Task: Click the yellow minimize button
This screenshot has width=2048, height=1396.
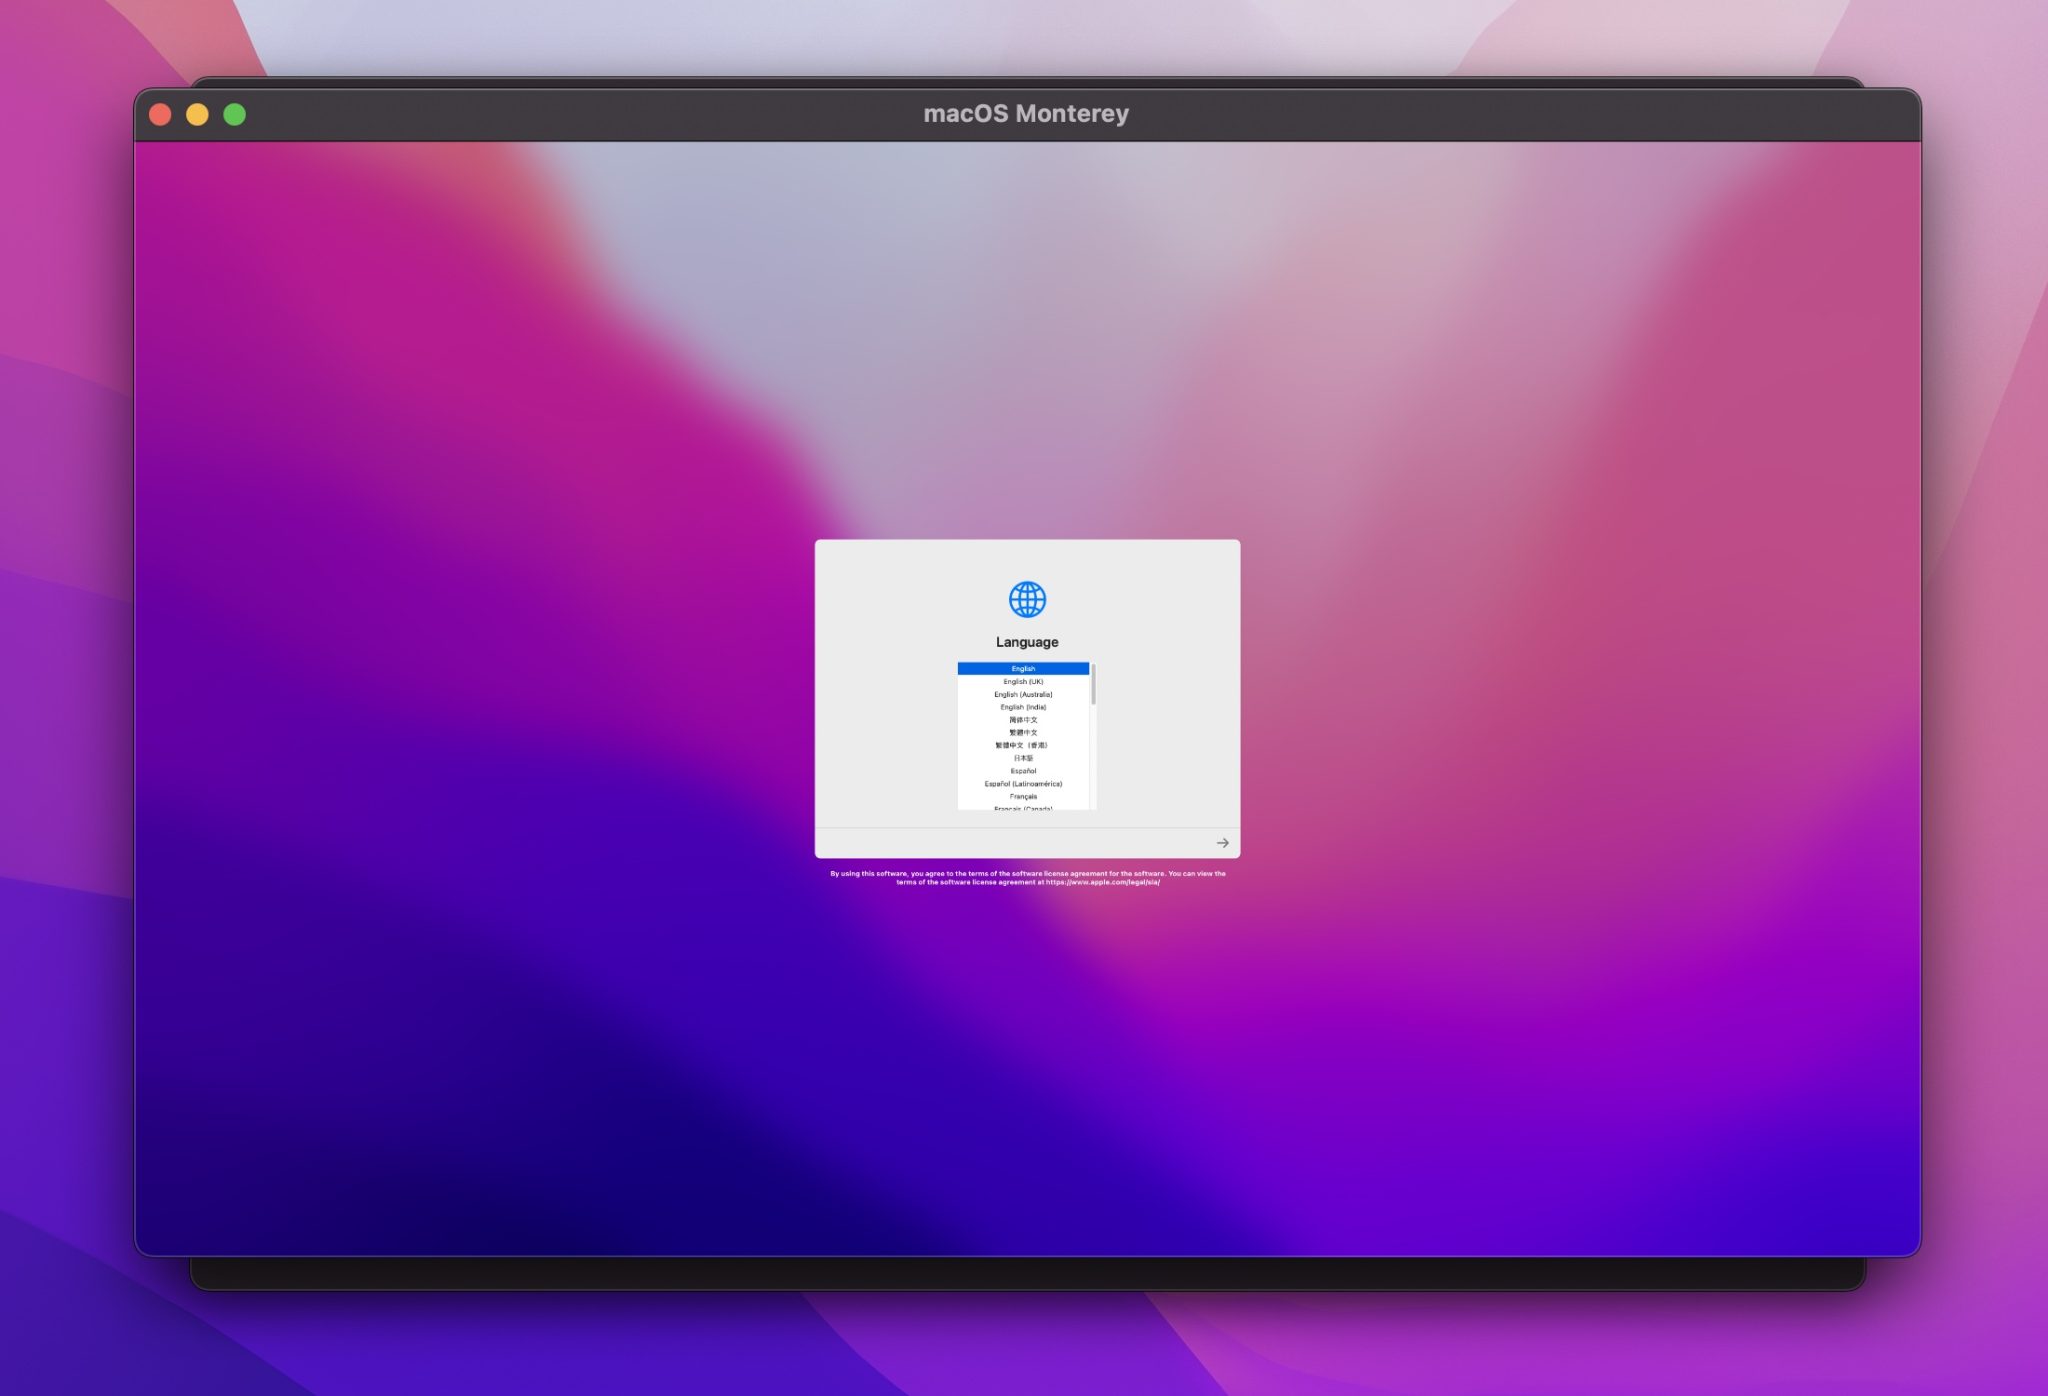Action: click(197, 113)
